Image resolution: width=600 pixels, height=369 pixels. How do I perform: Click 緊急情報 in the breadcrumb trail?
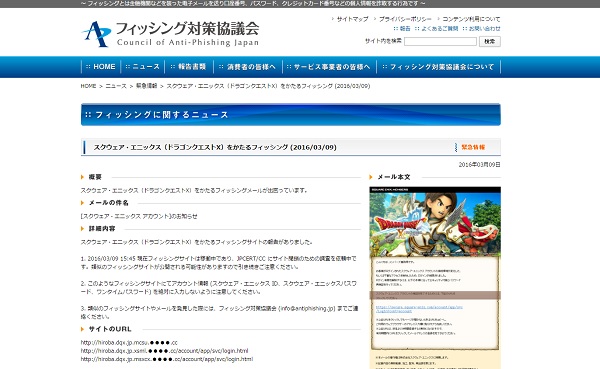coord(147,86)
